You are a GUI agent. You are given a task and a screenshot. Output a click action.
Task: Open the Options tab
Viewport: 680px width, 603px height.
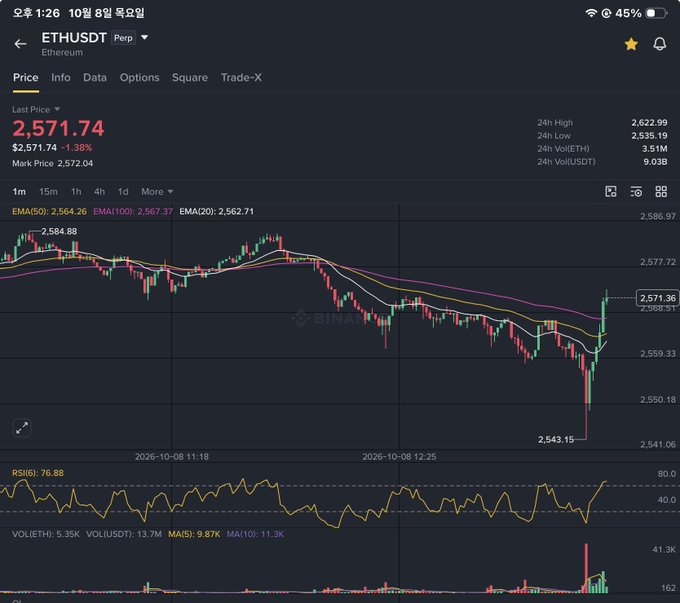(140, 78)
